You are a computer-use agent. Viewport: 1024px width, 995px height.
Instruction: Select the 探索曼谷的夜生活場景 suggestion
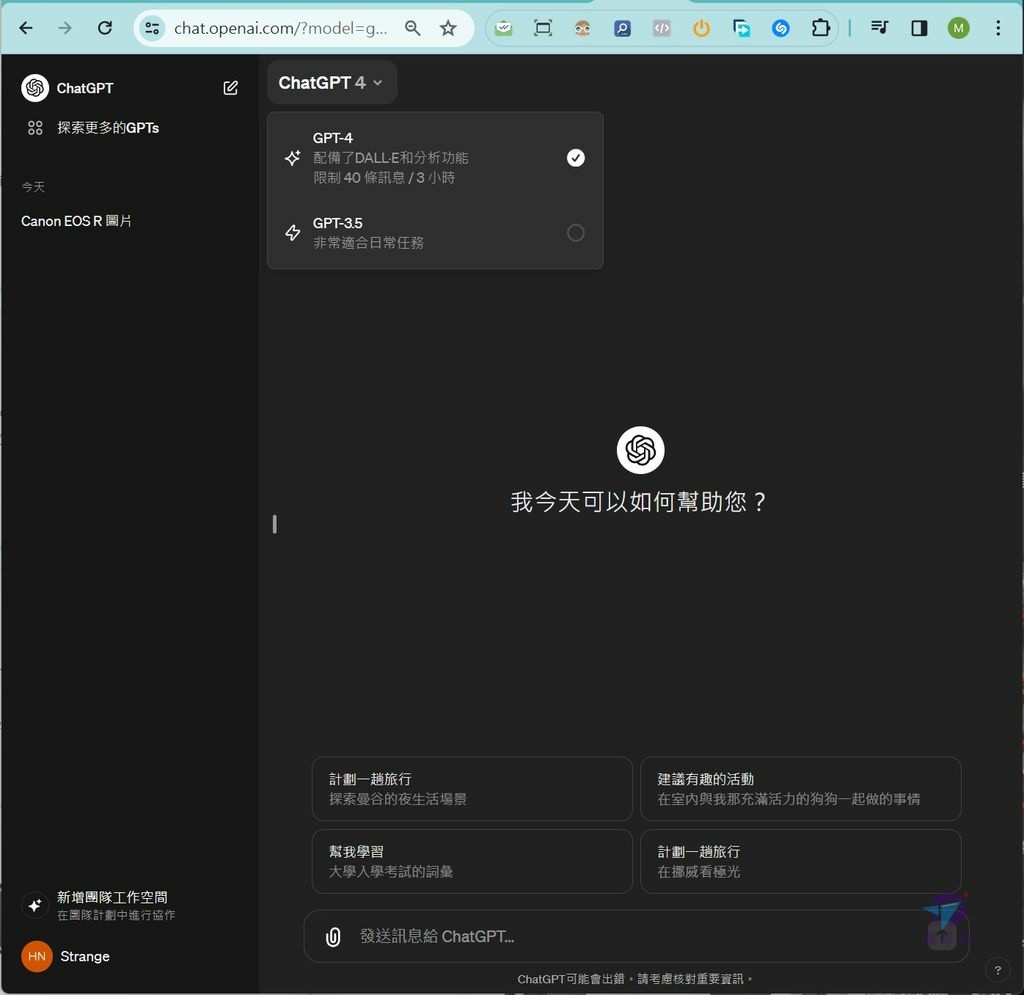(472, 789)
